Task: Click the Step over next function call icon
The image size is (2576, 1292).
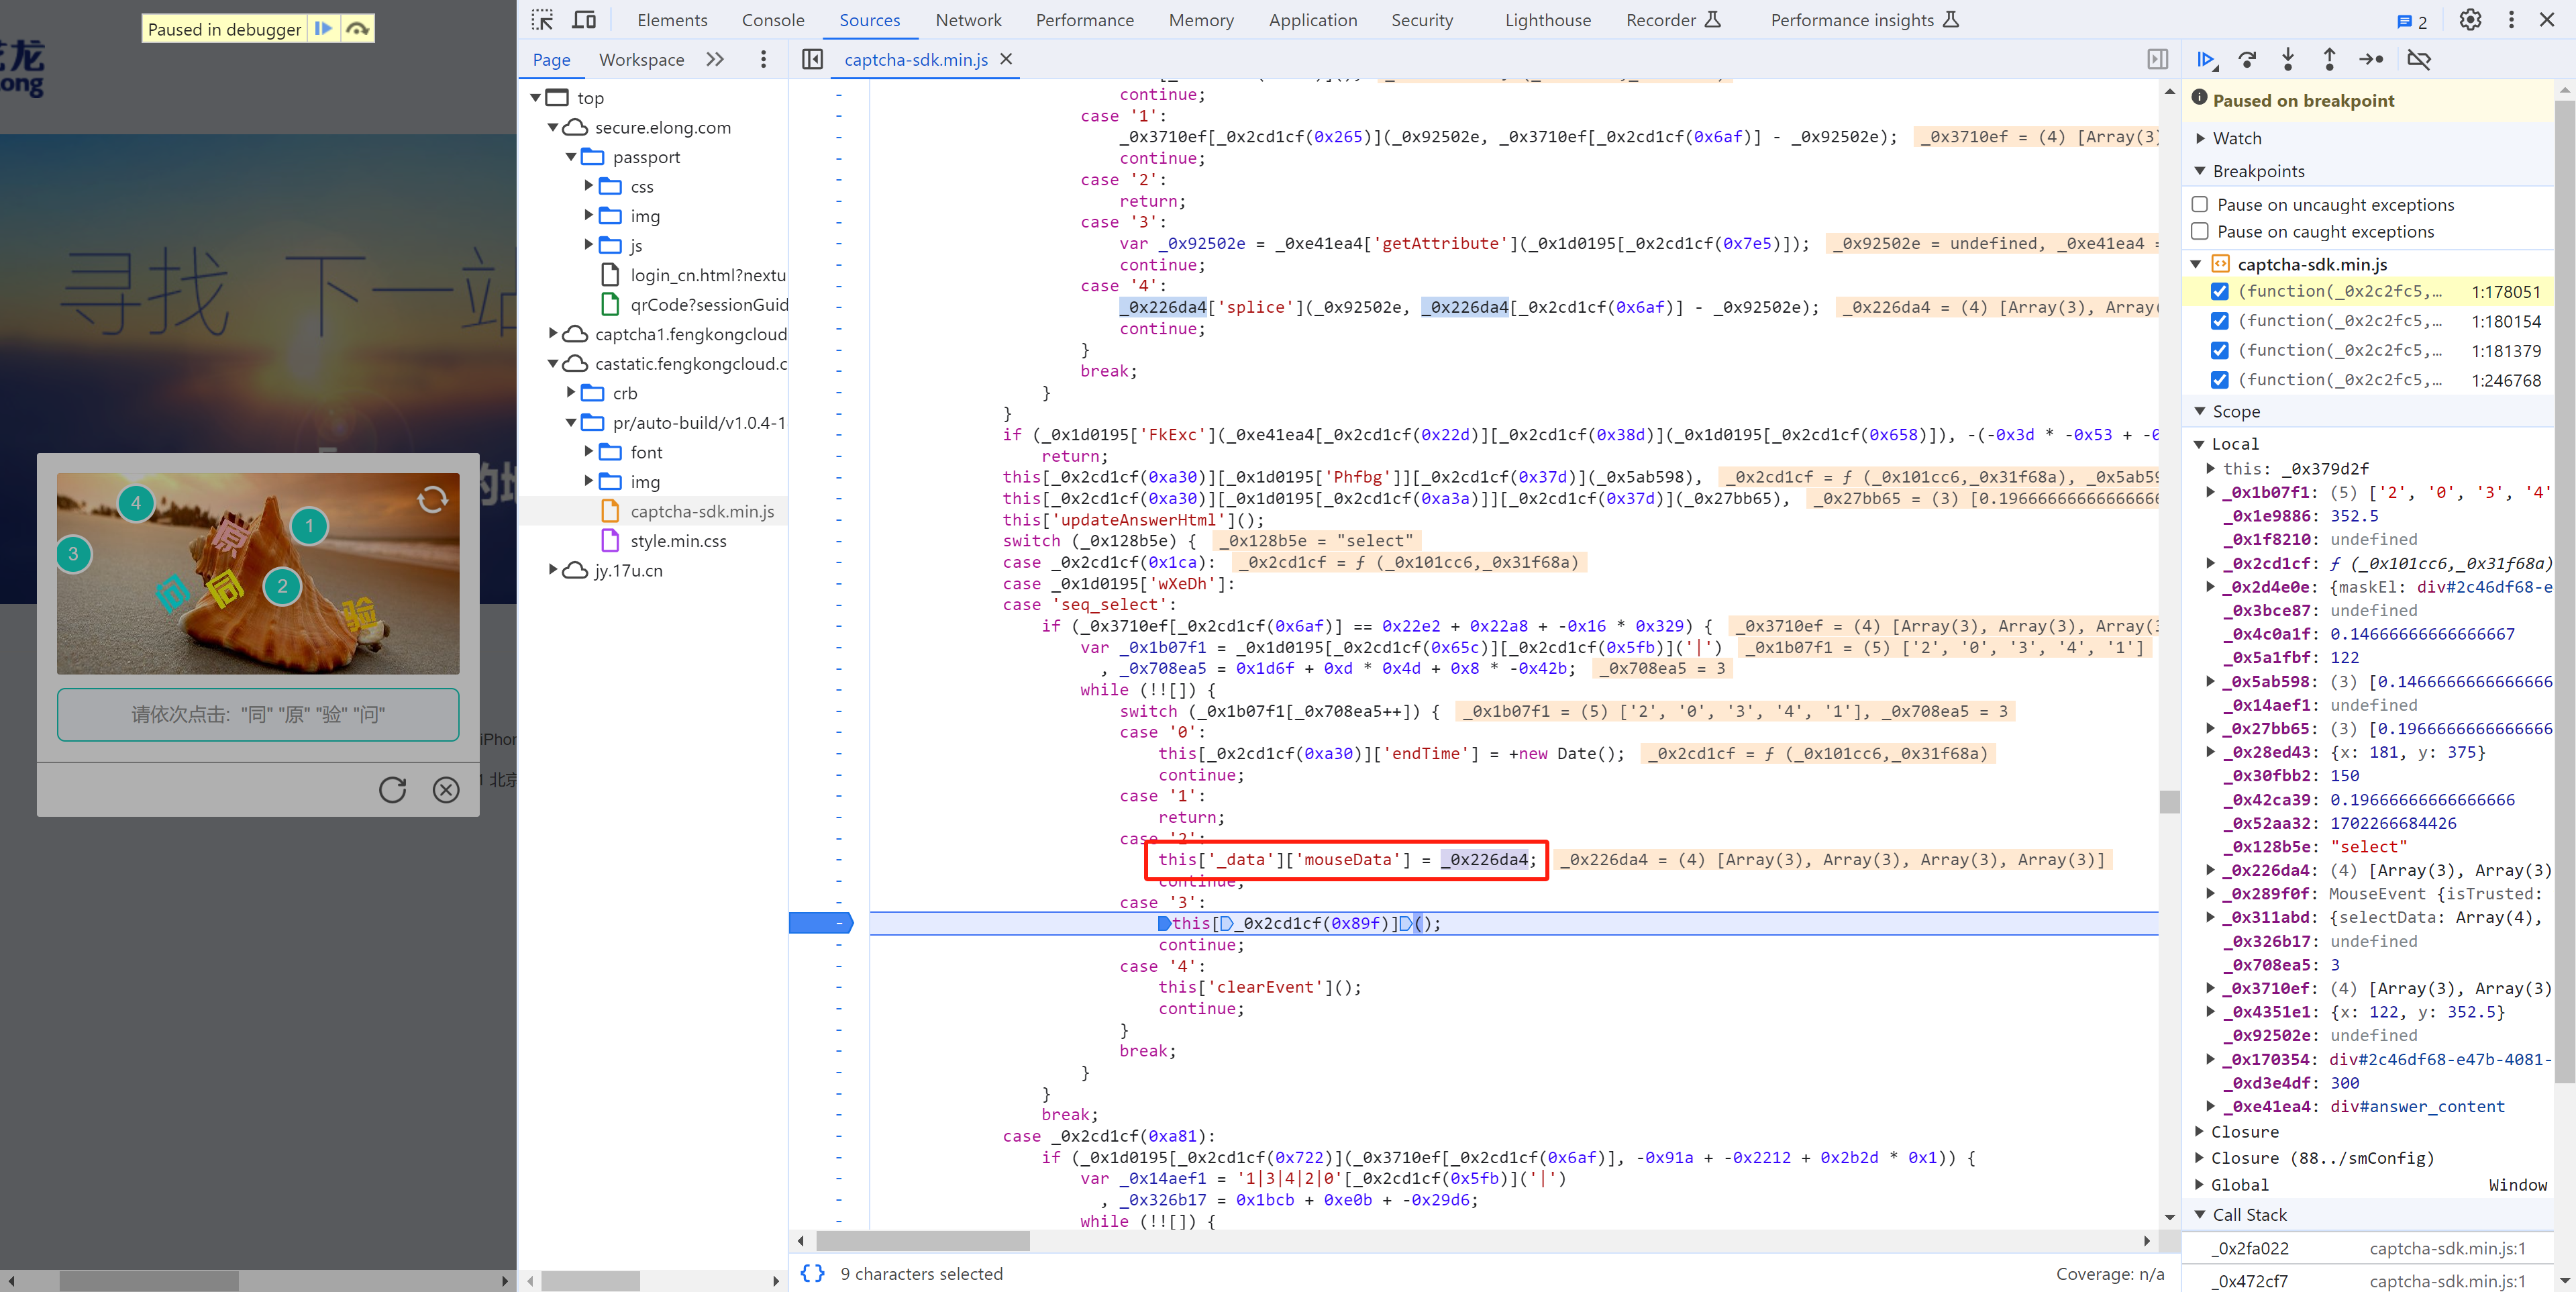Action: pyautogui.click(x=2247, y=59)
